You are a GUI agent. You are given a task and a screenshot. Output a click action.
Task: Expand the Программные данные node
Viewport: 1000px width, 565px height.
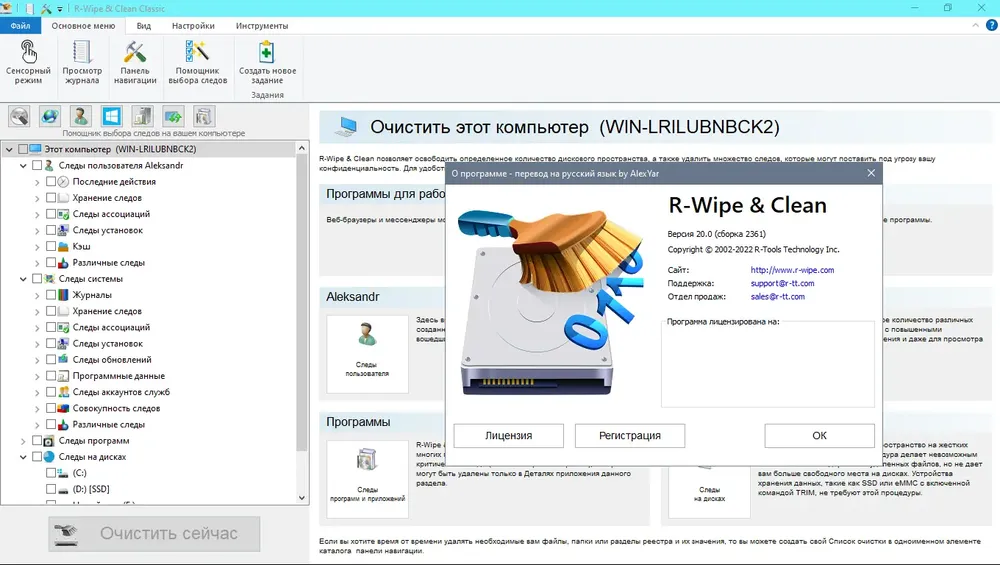(x=37, y=376)
